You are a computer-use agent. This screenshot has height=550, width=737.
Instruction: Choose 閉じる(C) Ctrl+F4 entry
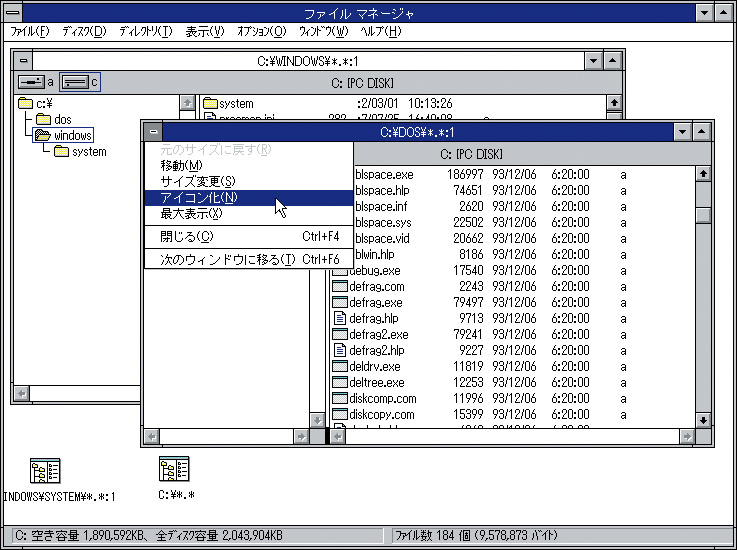[x=249, y=236]
